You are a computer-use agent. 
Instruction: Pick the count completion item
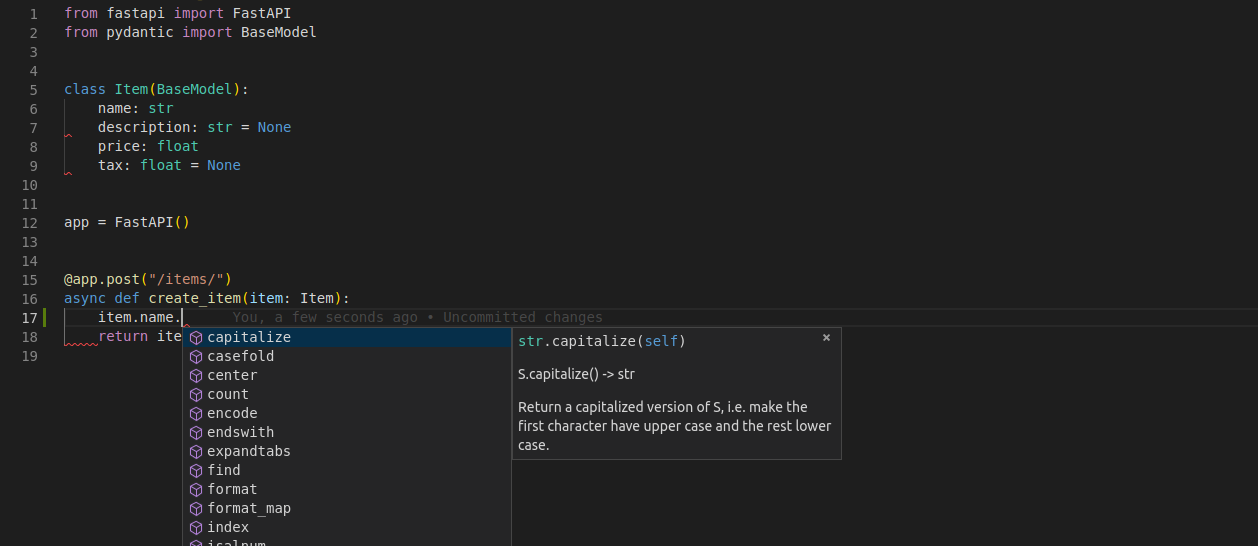228,395
